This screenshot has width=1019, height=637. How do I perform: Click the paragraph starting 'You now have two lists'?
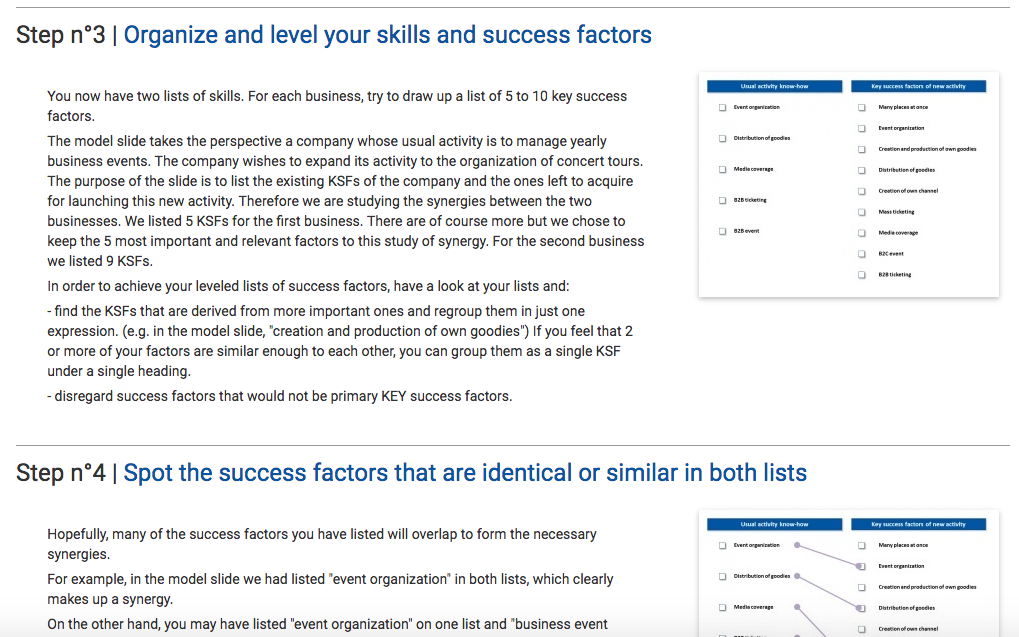(337, 106)
